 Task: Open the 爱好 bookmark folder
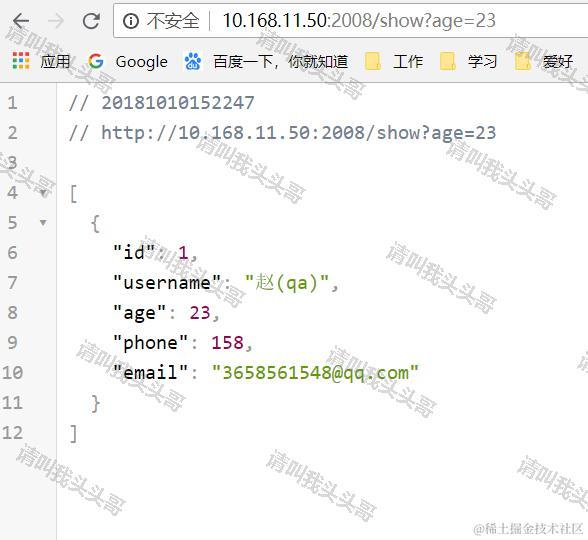tap(544, 62)
